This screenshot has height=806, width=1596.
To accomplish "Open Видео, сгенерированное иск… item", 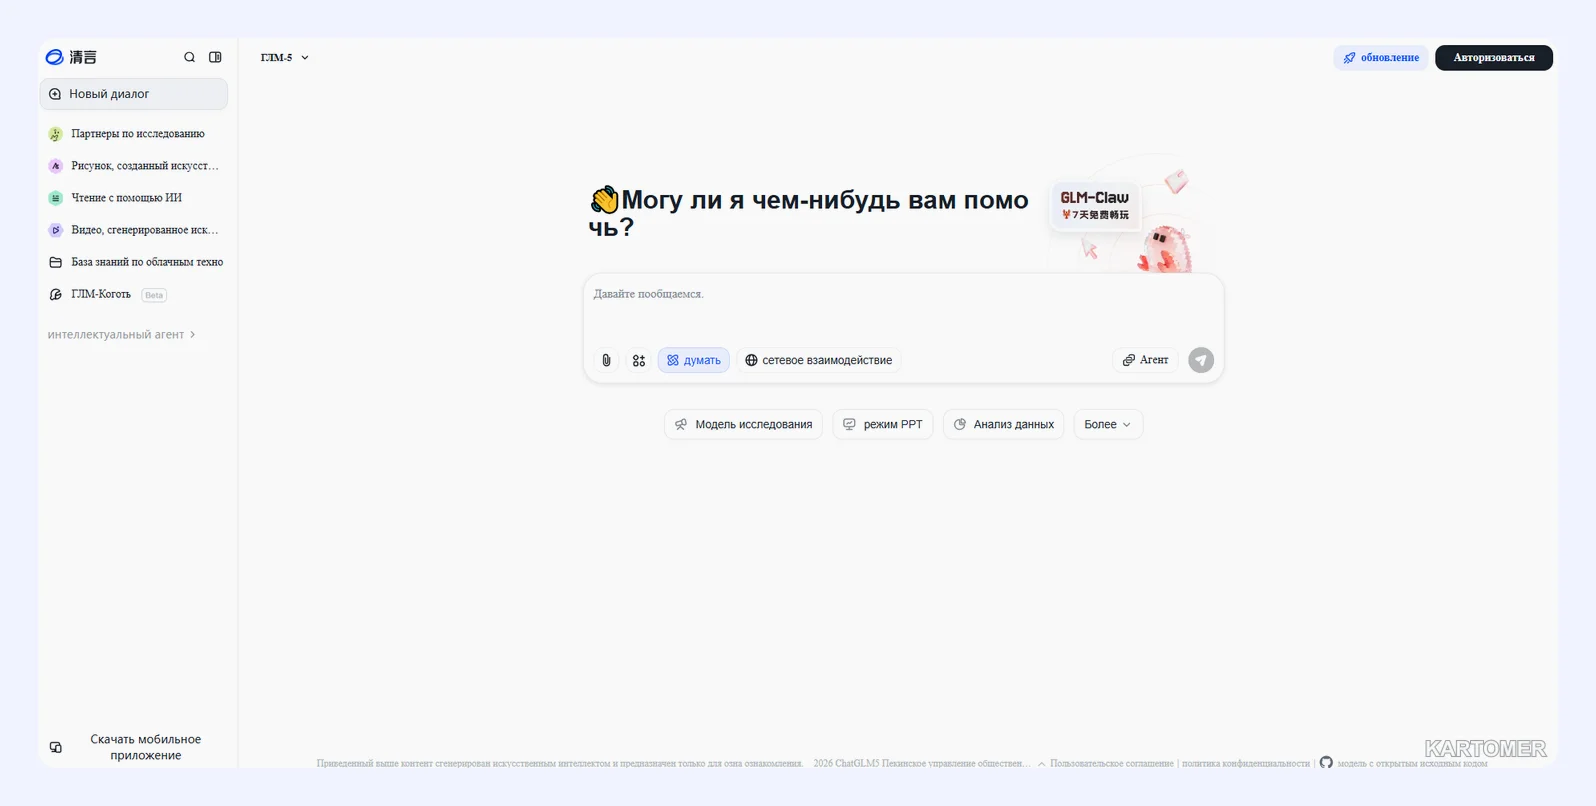I will pos(134,230).
